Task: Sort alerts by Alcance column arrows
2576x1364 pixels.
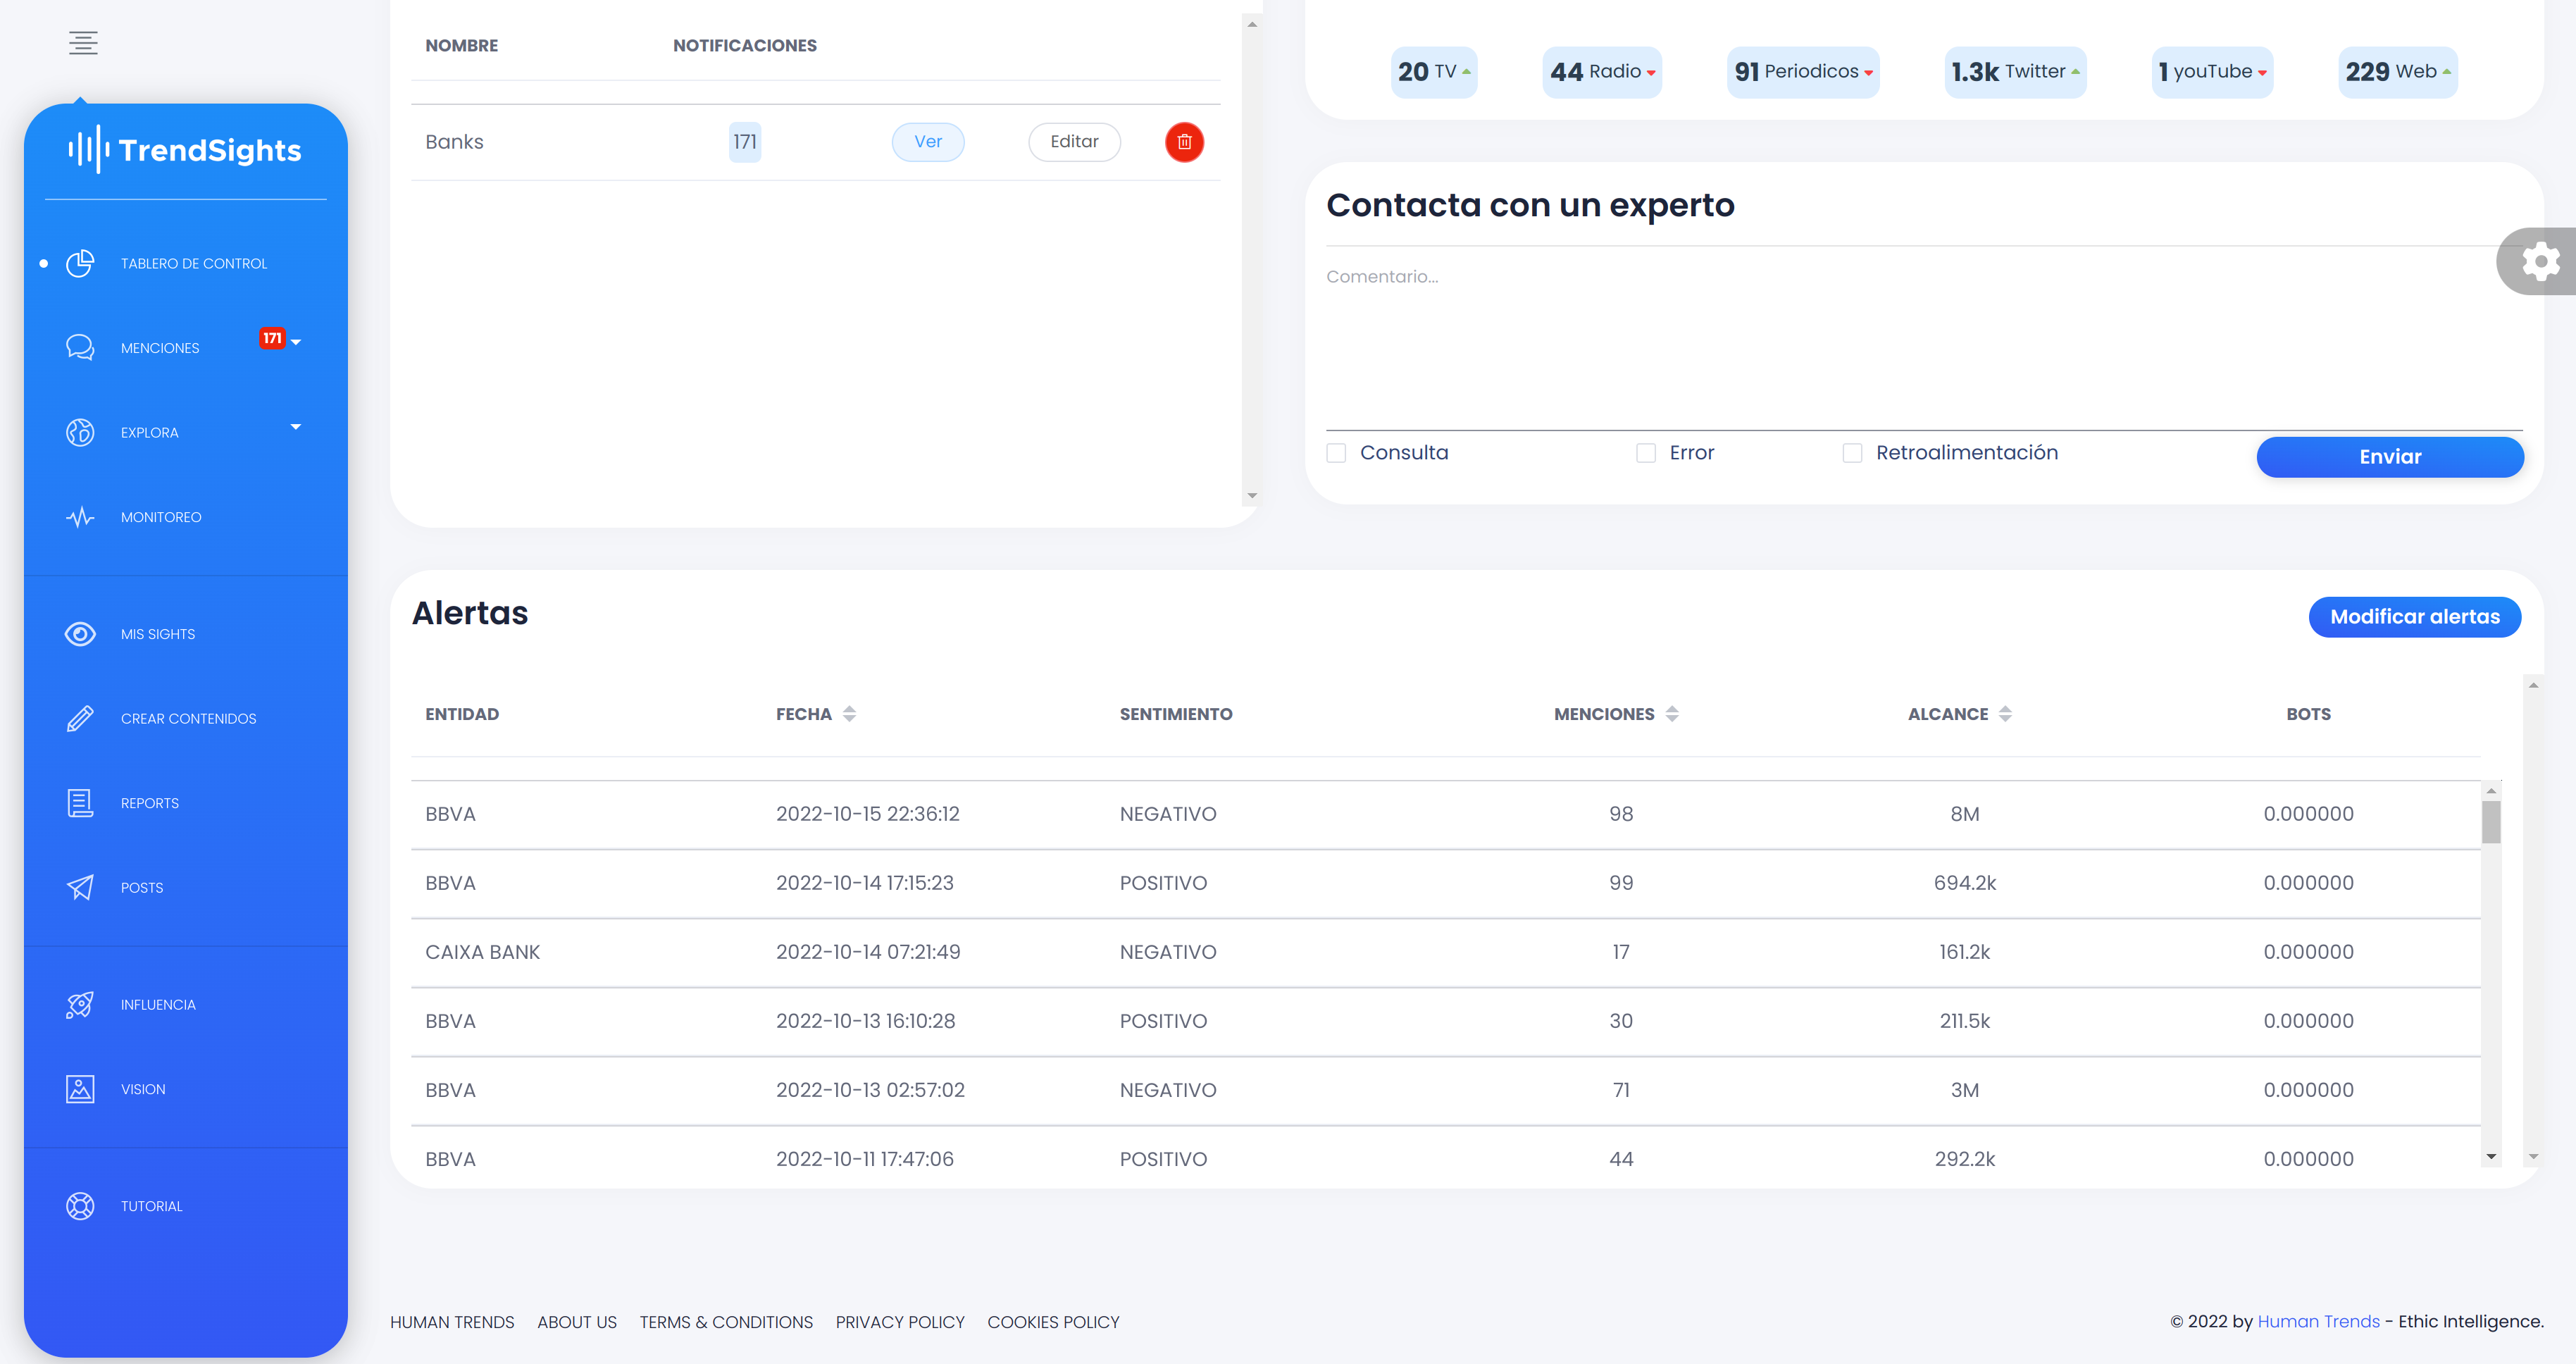Action: (x=2005, y=714)
